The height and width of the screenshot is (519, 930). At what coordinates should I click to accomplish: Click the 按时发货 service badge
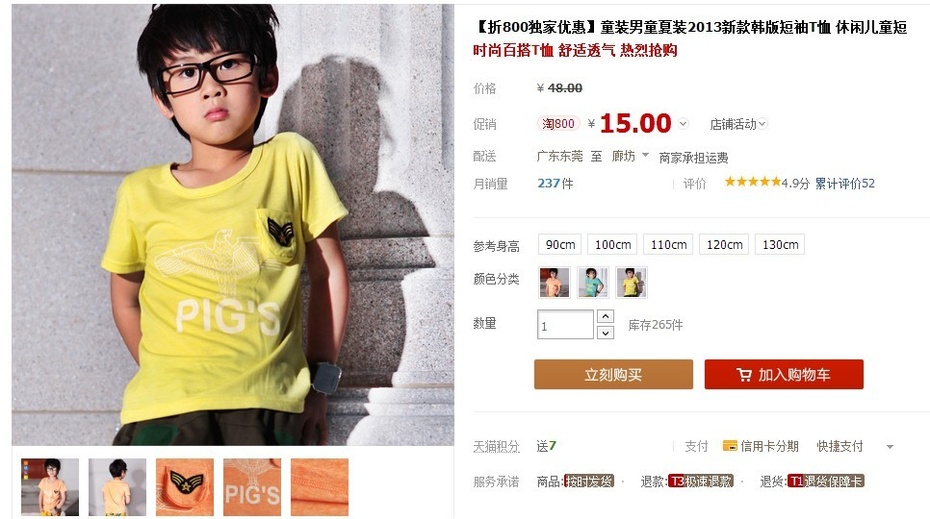point(589,481)
